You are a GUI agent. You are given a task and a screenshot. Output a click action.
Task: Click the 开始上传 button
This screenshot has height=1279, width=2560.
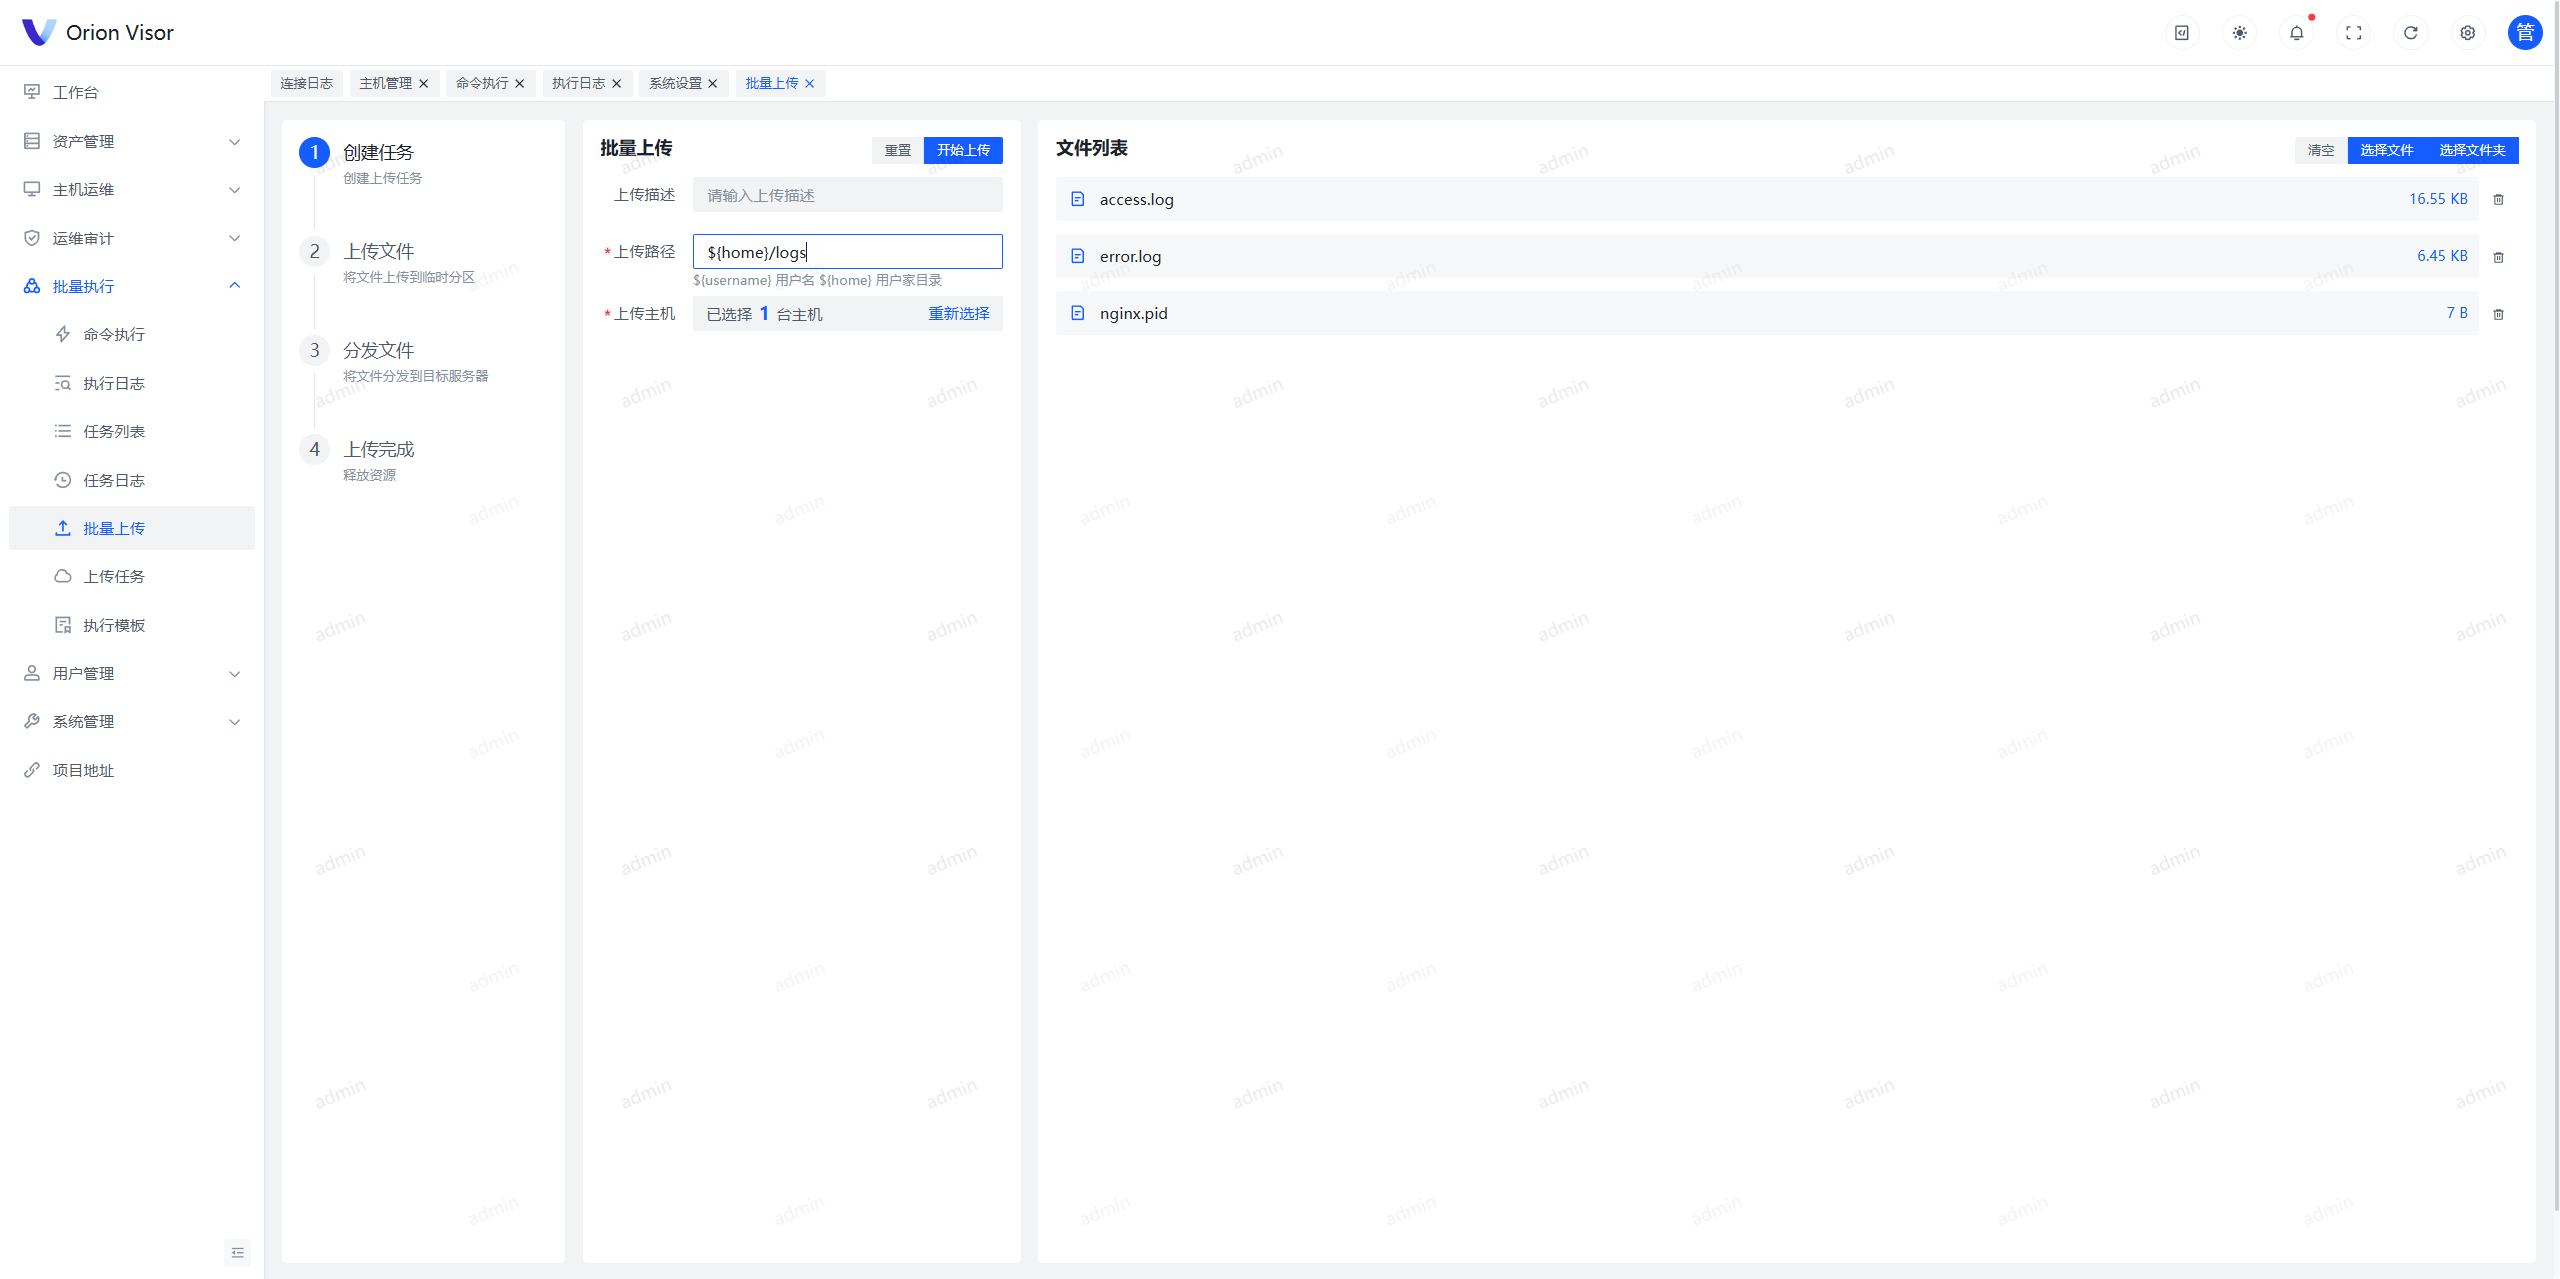(x=962, y=150)
